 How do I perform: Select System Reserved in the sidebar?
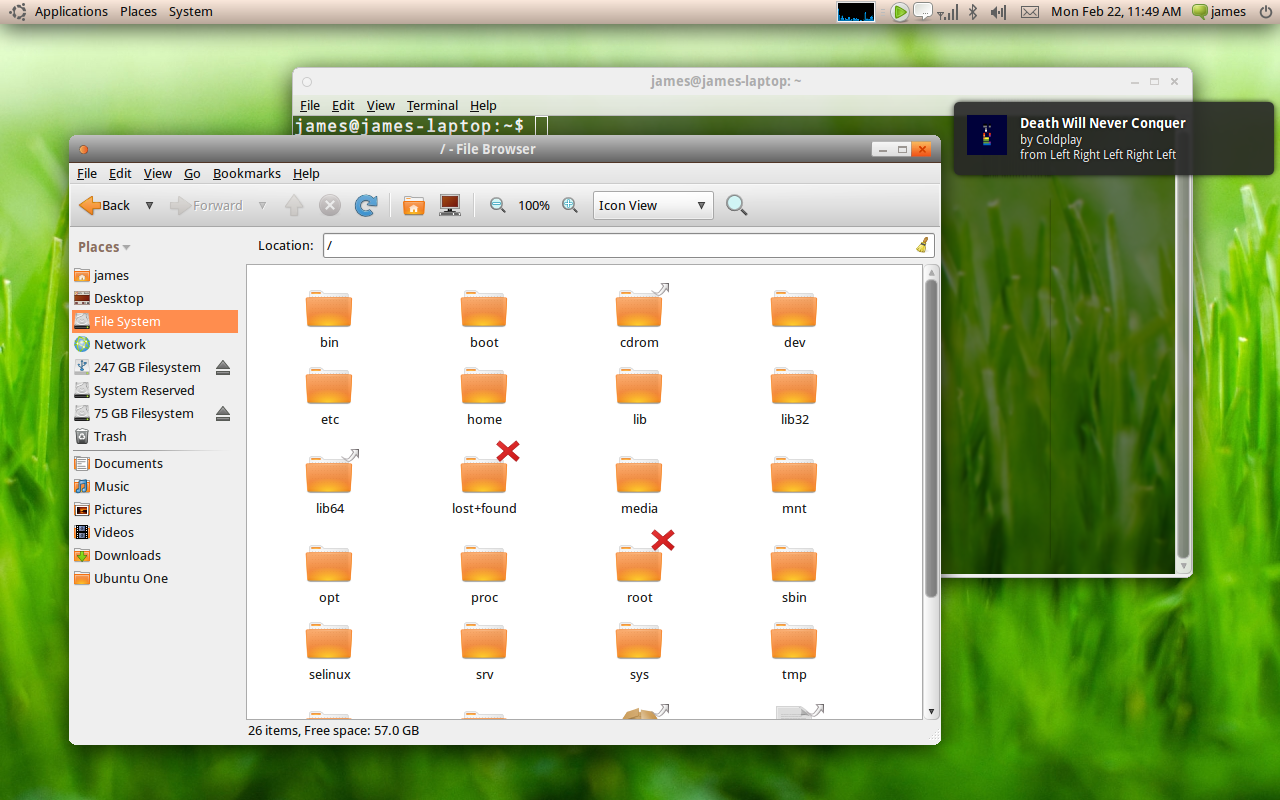tap(154, 390)
